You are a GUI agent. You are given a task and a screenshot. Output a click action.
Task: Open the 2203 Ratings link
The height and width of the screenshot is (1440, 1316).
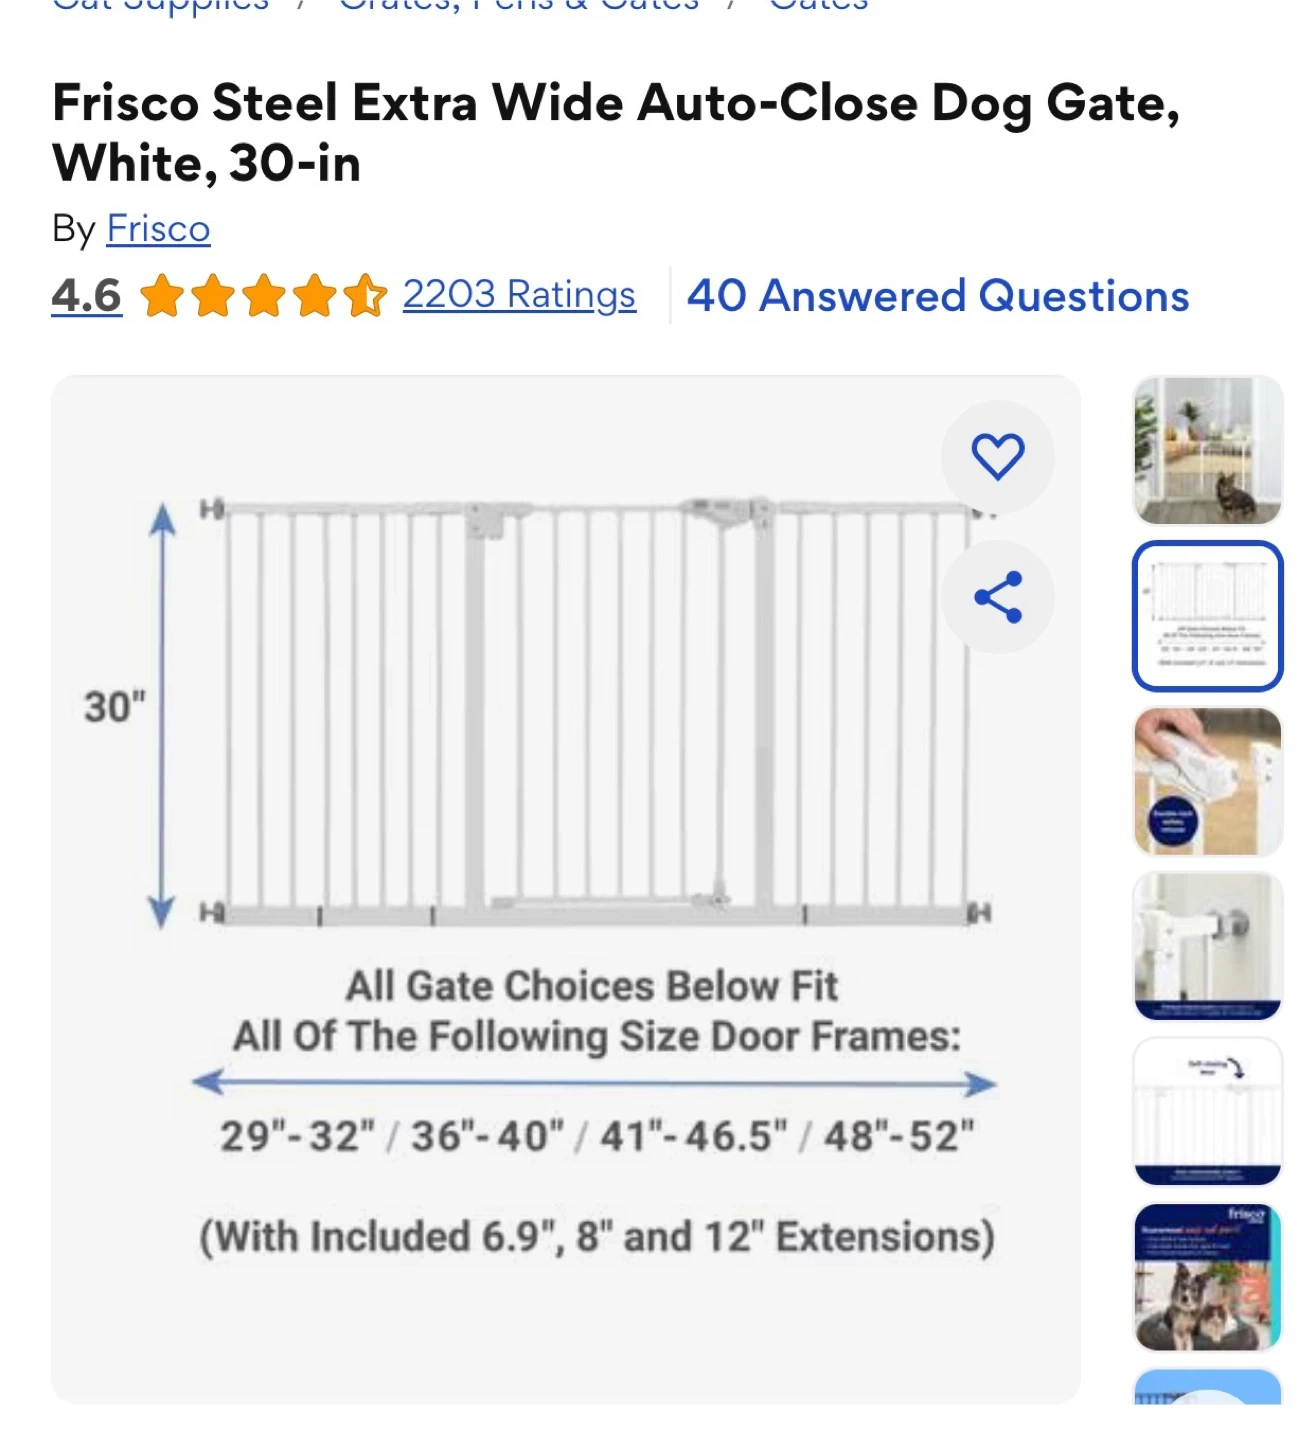[519, 295]
